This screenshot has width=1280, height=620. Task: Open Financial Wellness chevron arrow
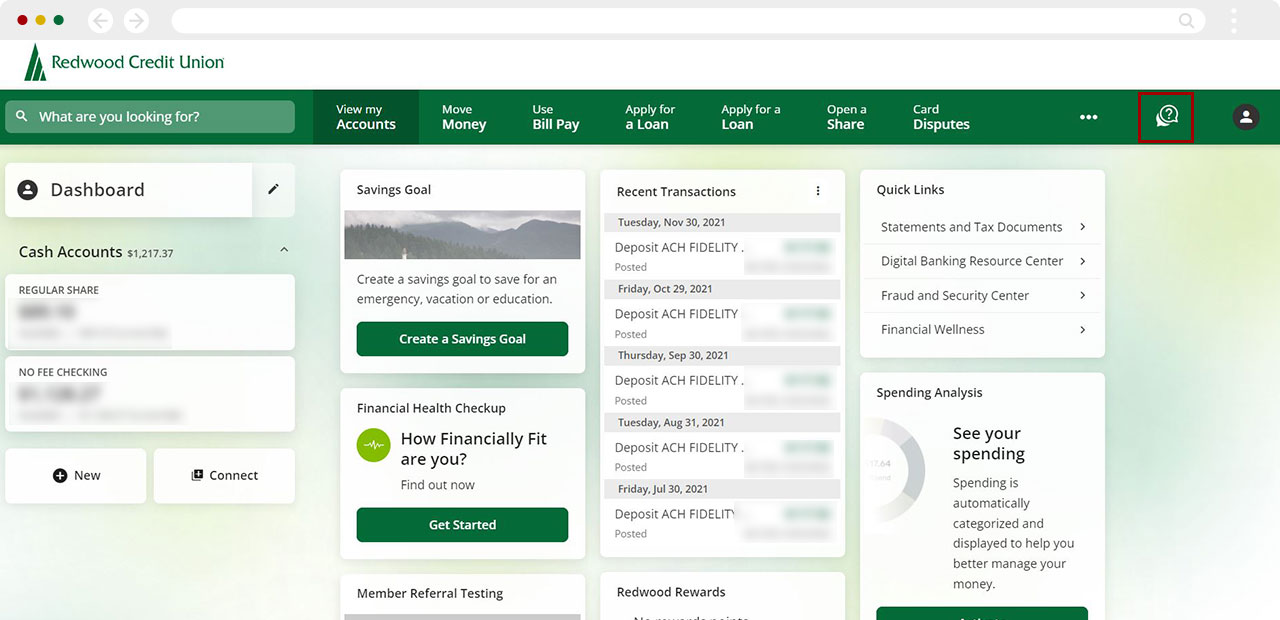tap(1083, 329)
